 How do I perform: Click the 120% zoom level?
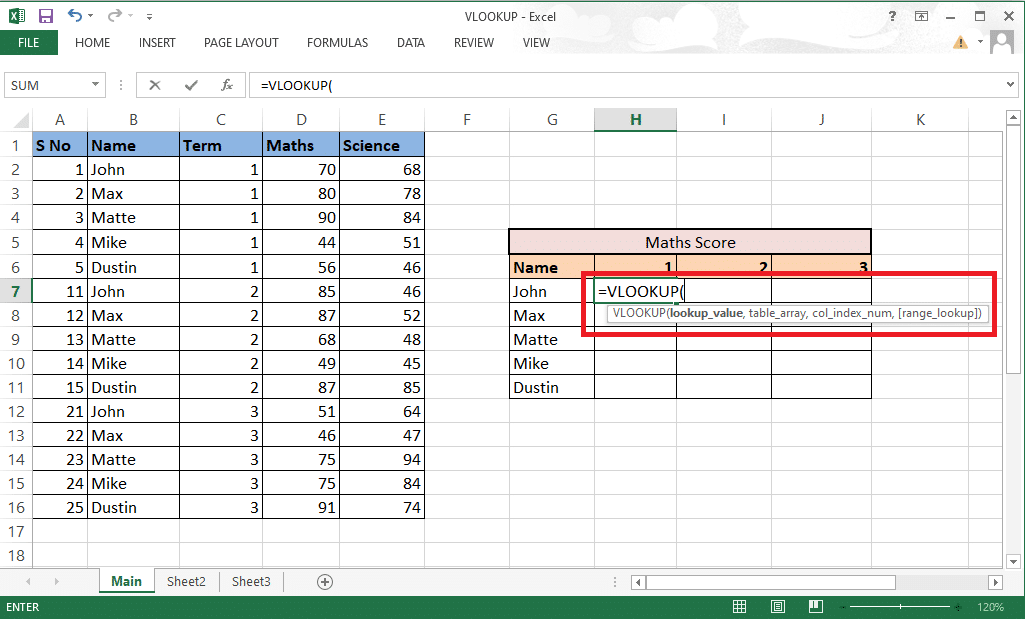click(990, 607)
